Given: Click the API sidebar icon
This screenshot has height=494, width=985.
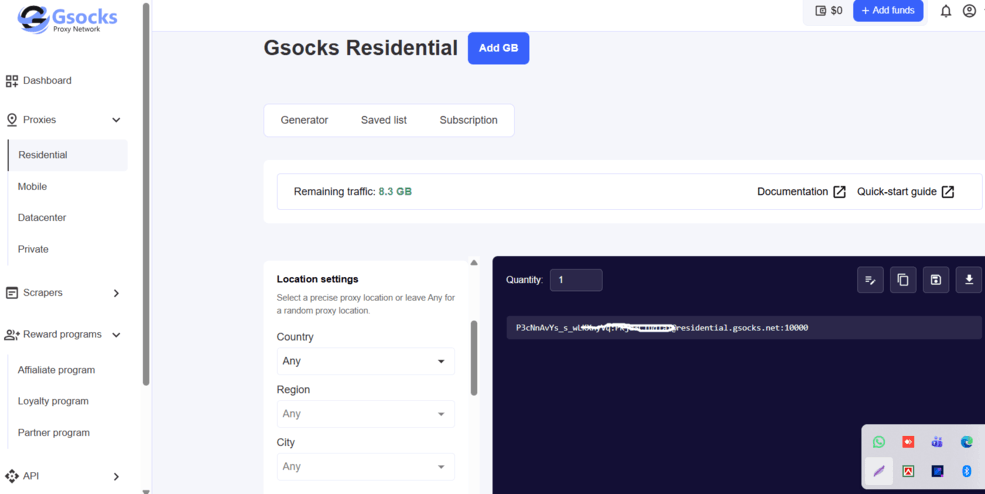Looking at the screenshot, I should [x=12, y=476].
